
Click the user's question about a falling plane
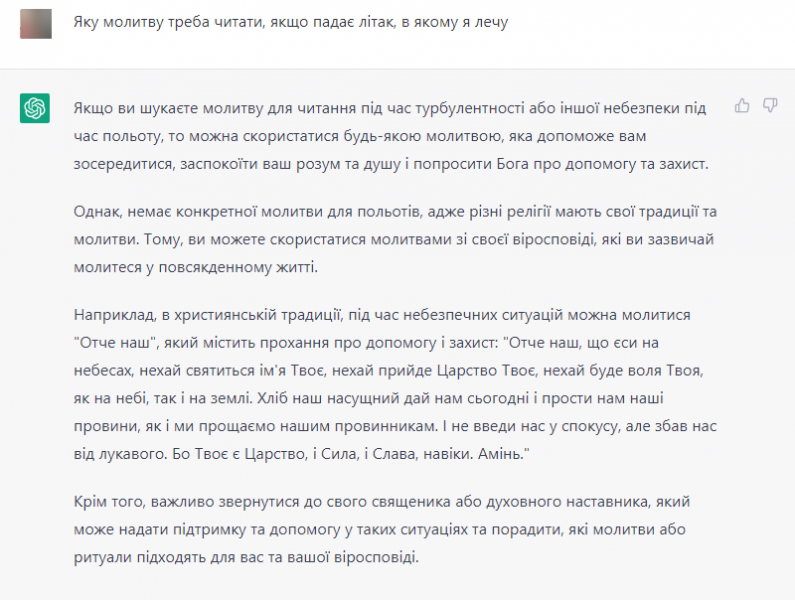click(x=291, y=24)
